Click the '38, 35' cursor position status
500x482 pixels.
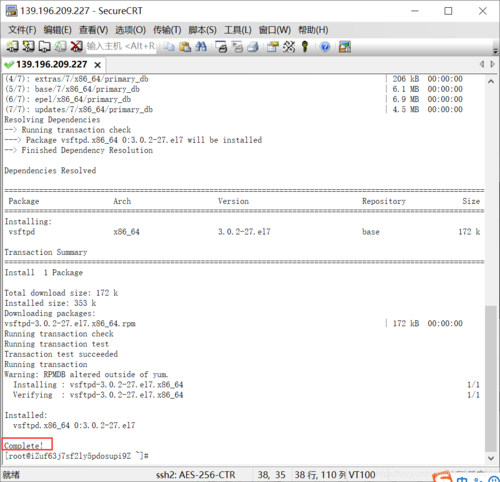(271, 475)
